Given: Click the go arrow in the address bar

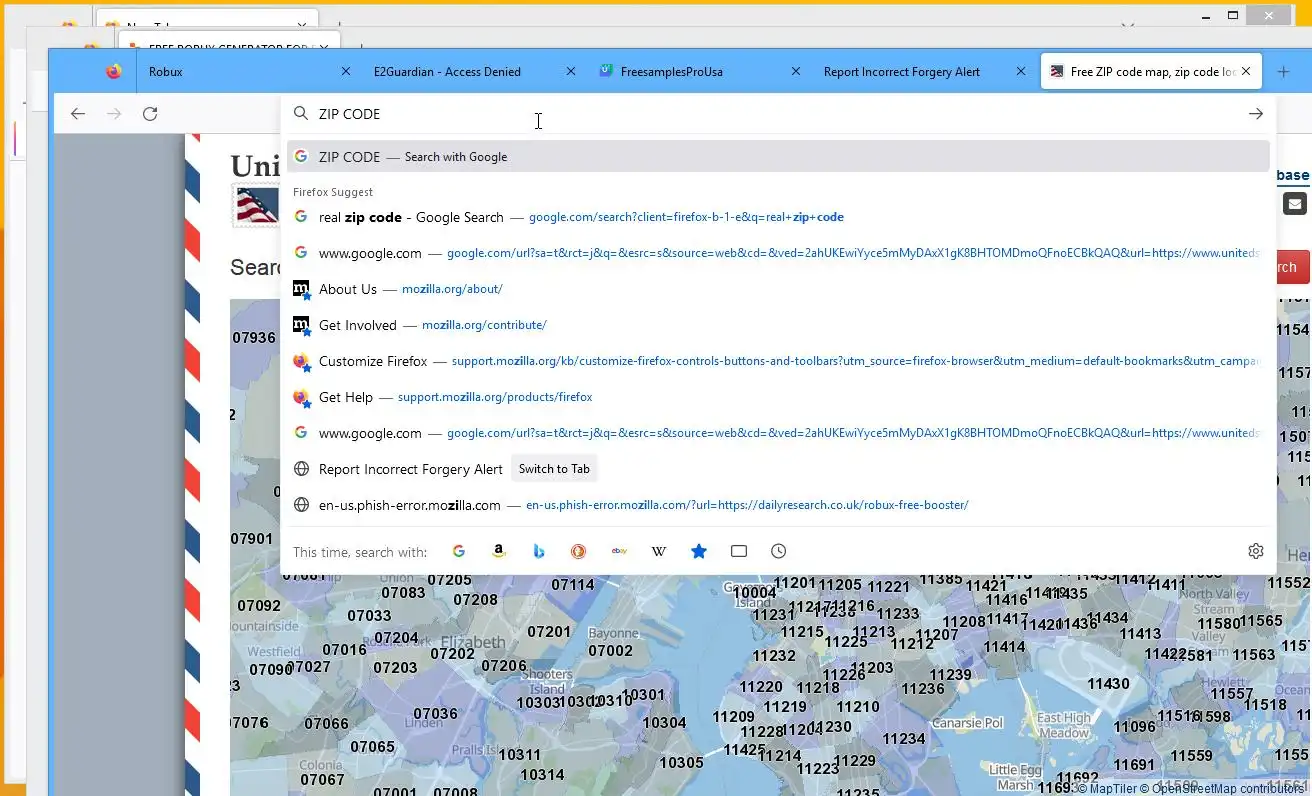Looking at the screenshot, I should click(1256, 114).
